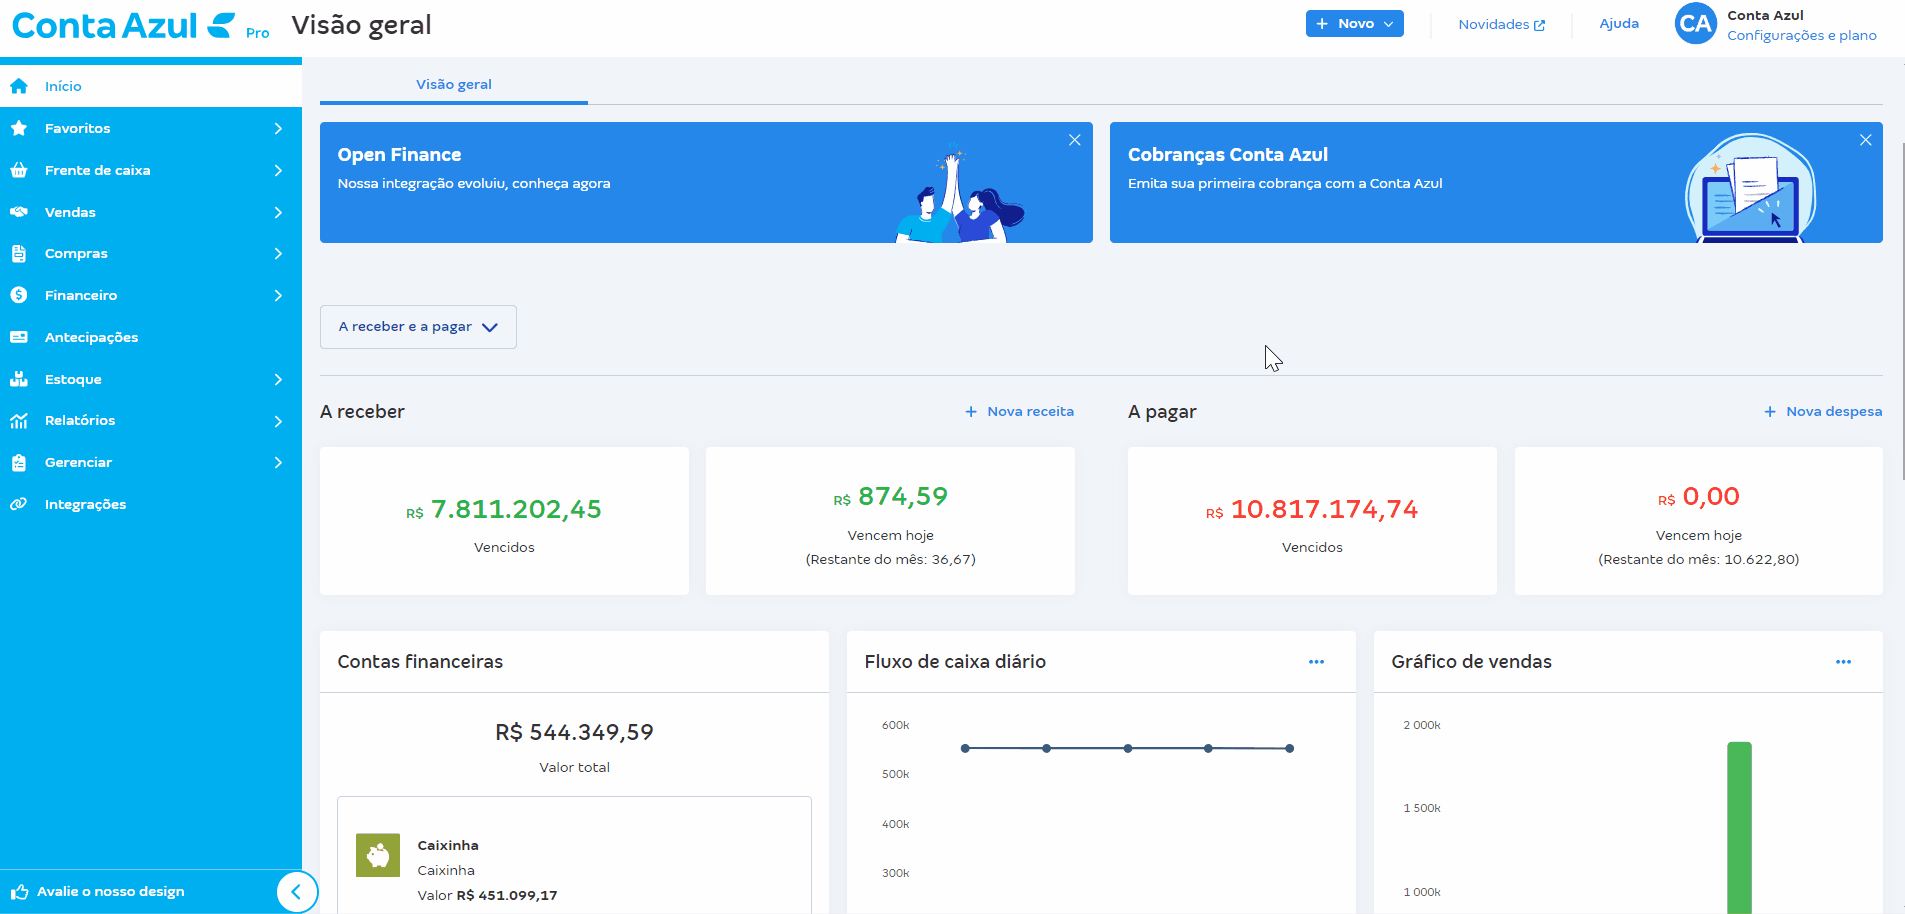Click the Novidades link

(1501, 25)
